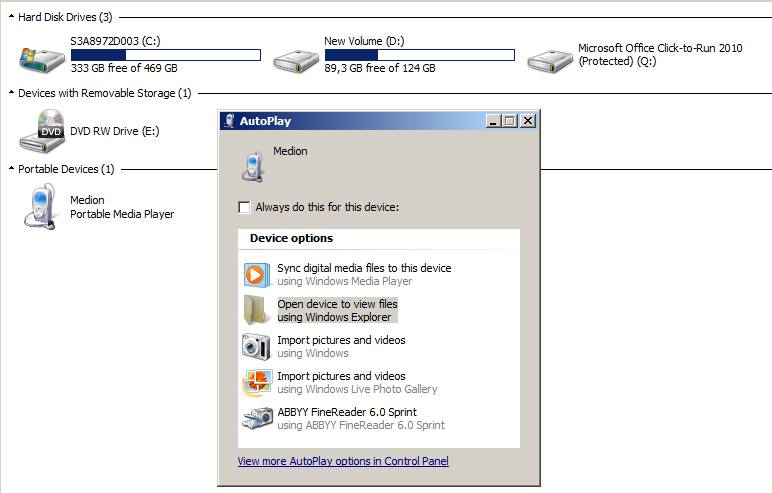Choose Import pictures and videos using Live Photo Gallery
This screenshot has width=772, height=493.
[x=357, y=382]
